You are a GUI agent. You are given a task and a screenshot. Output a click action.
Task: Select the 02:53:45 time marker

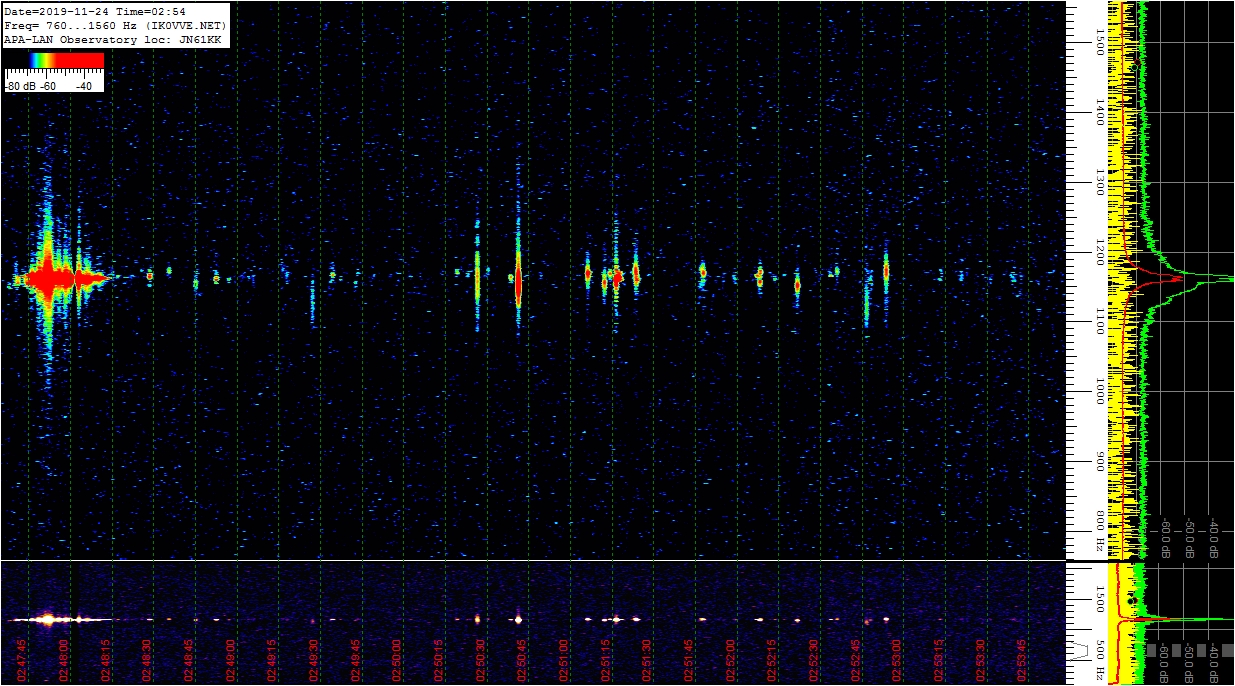coord(1023,659)
